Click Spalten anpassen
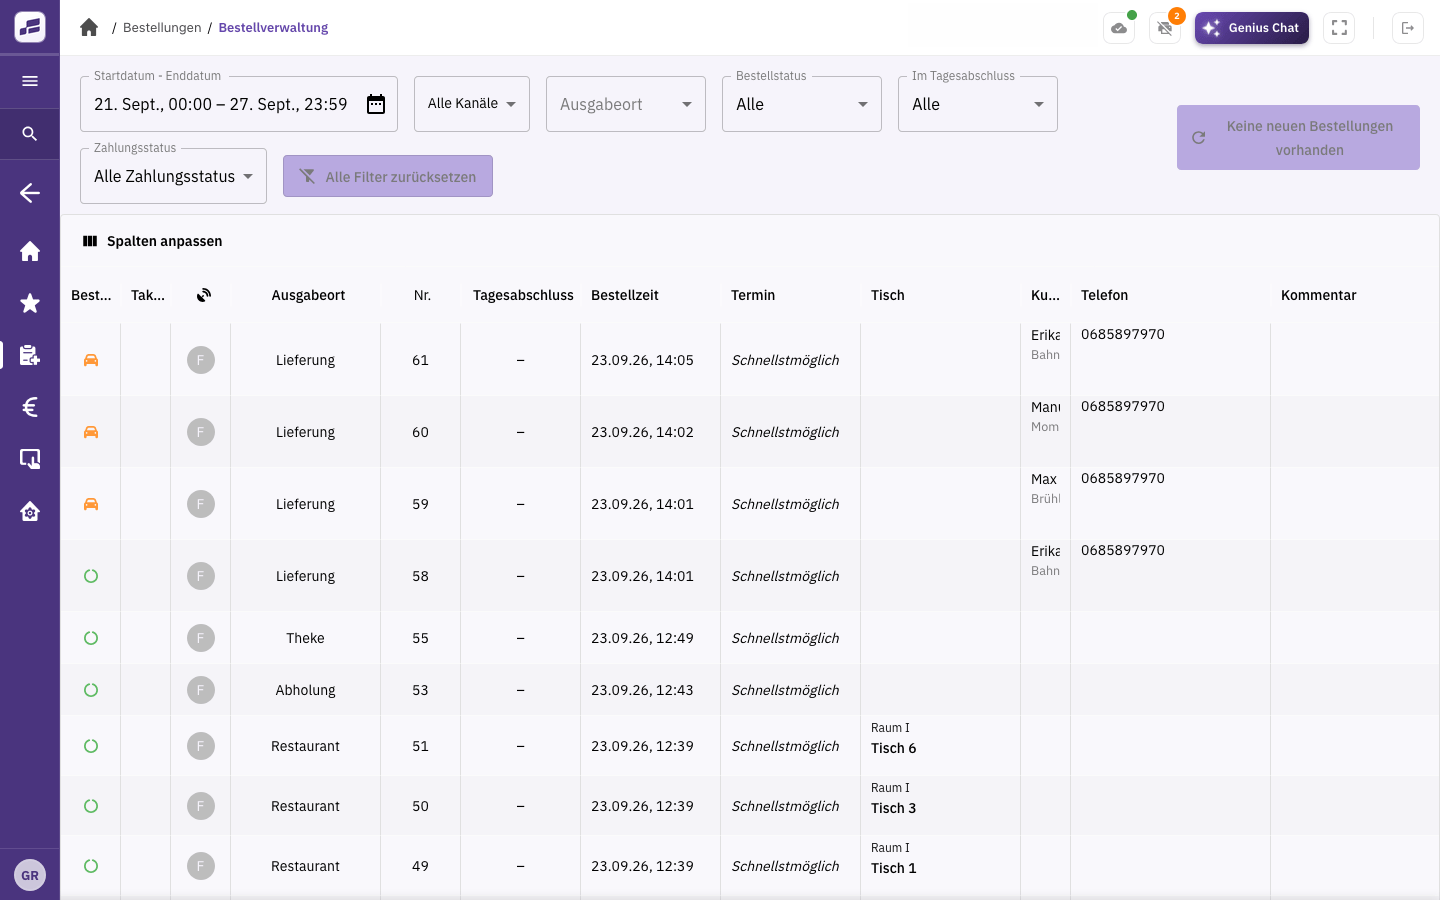The image size is (1440, 900). [153, 241]
